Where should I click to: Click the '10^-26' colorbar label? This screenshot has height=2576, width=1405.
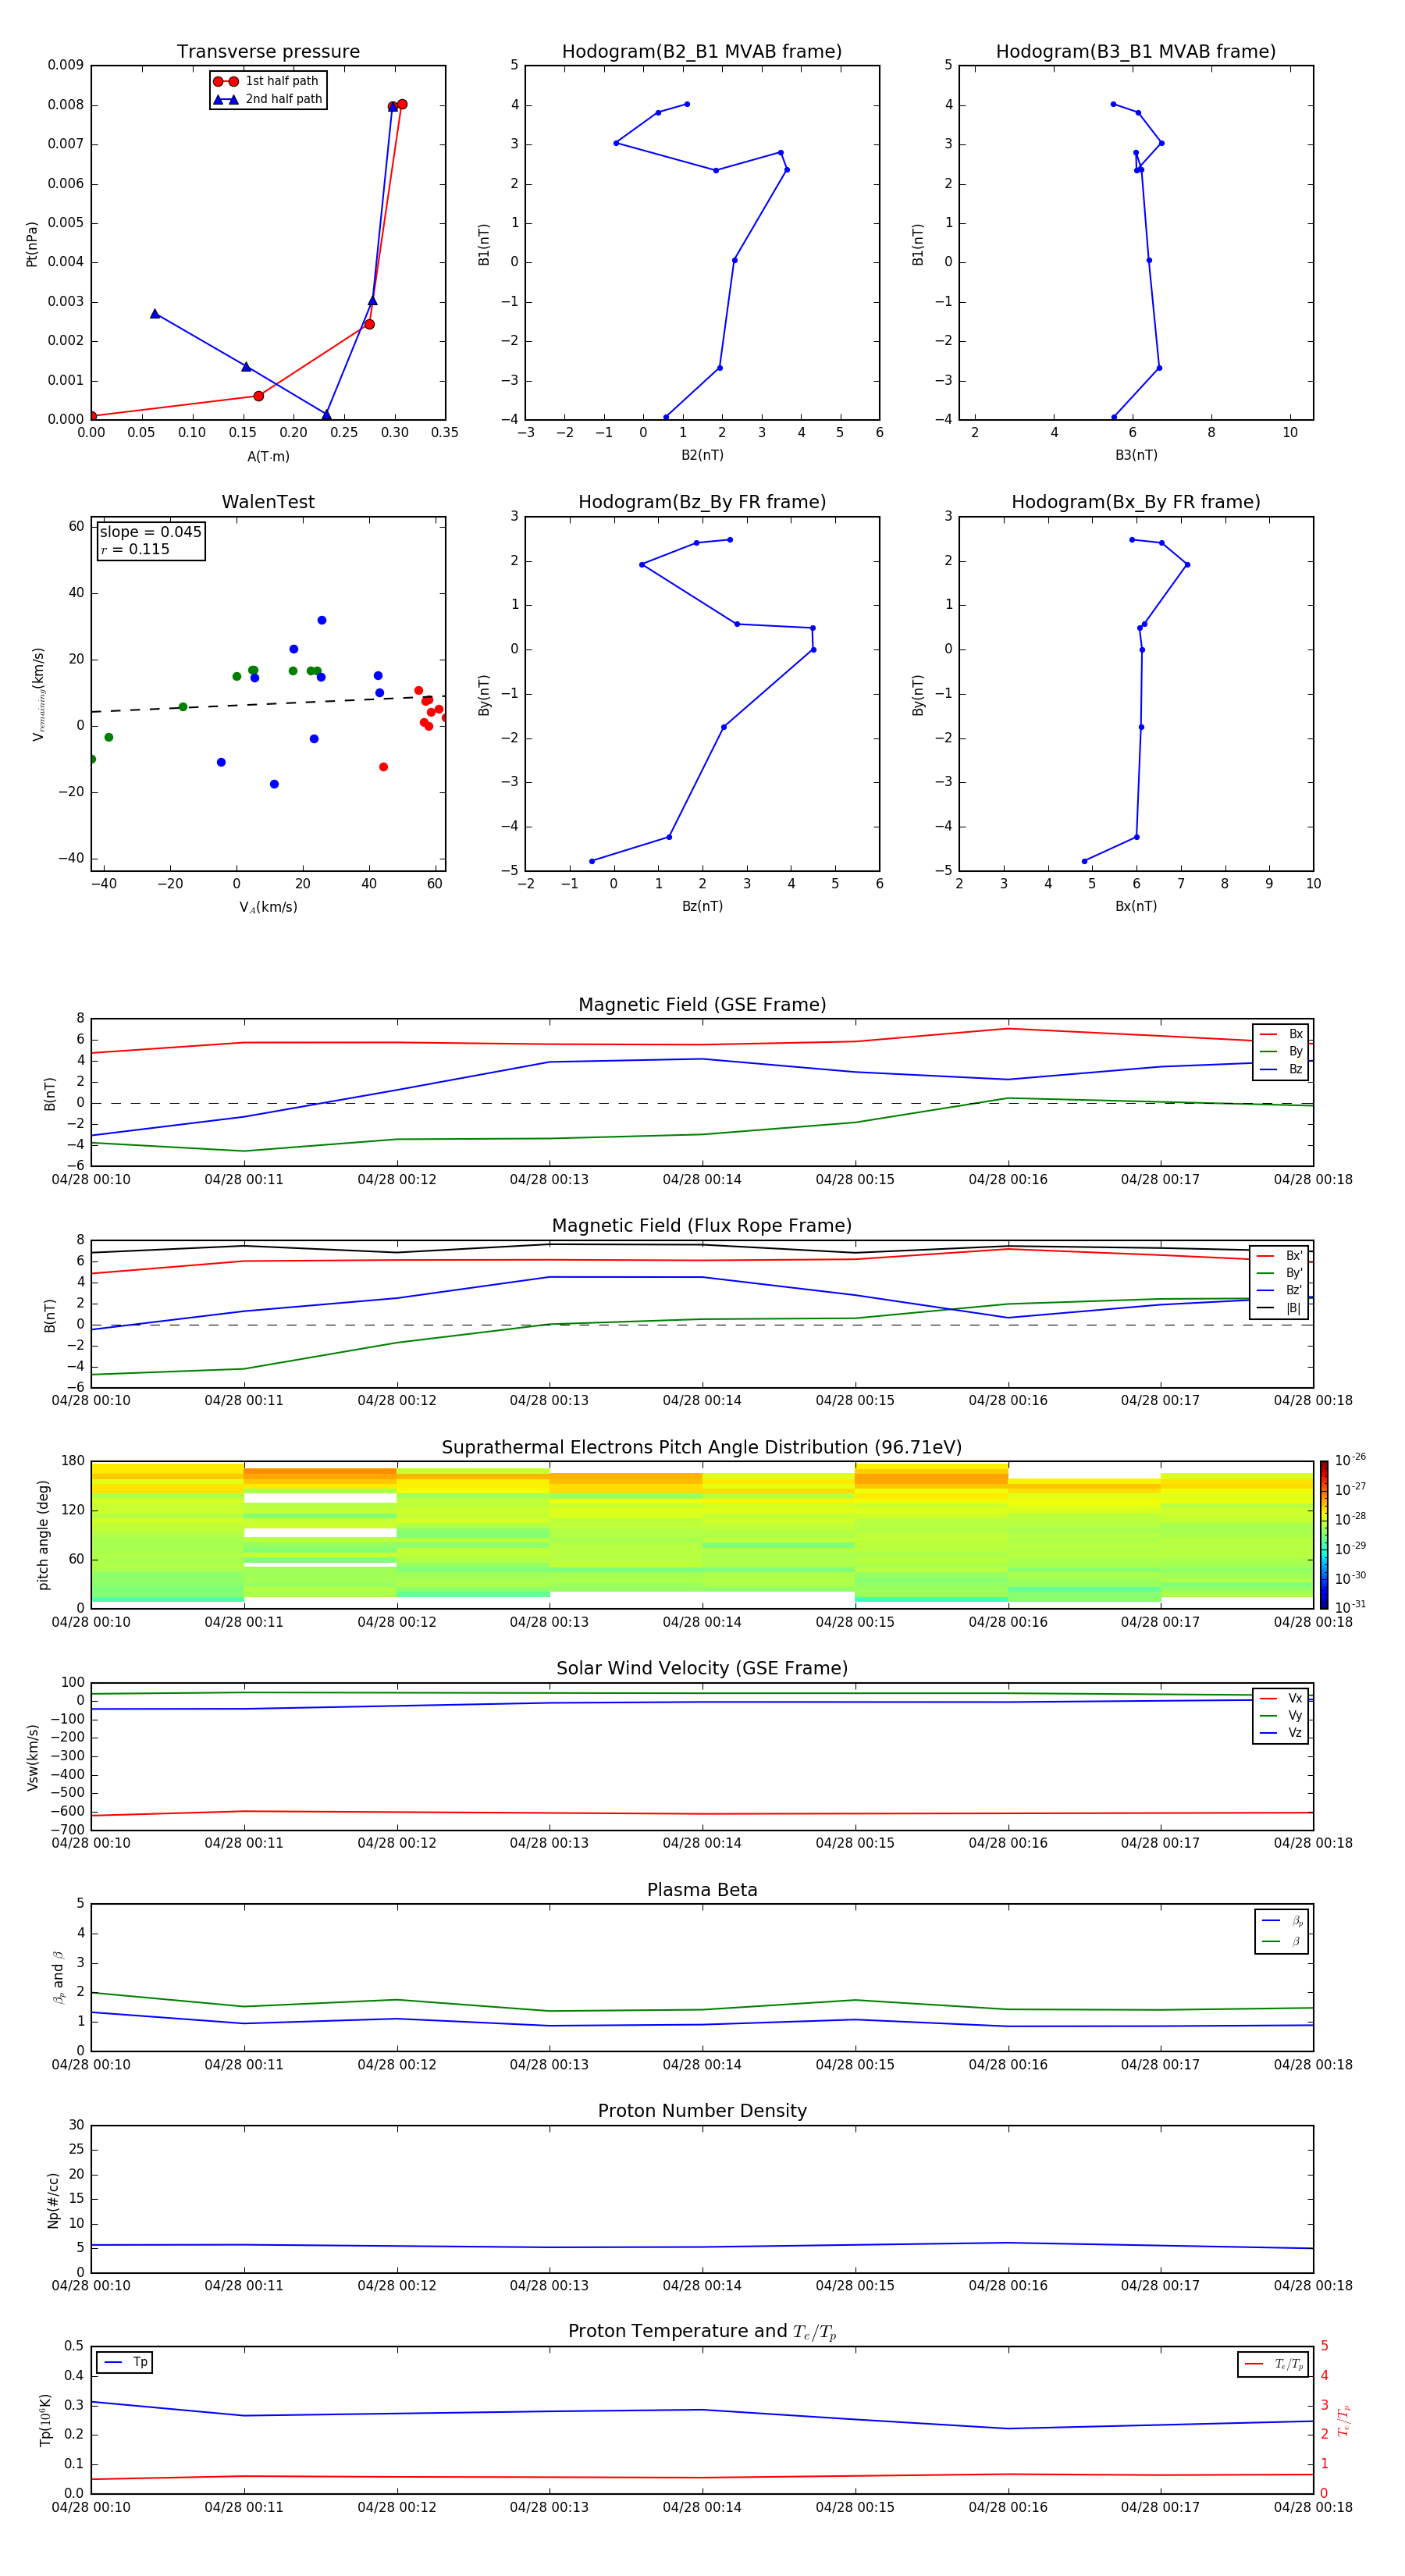click(x=1350, y=1460)
